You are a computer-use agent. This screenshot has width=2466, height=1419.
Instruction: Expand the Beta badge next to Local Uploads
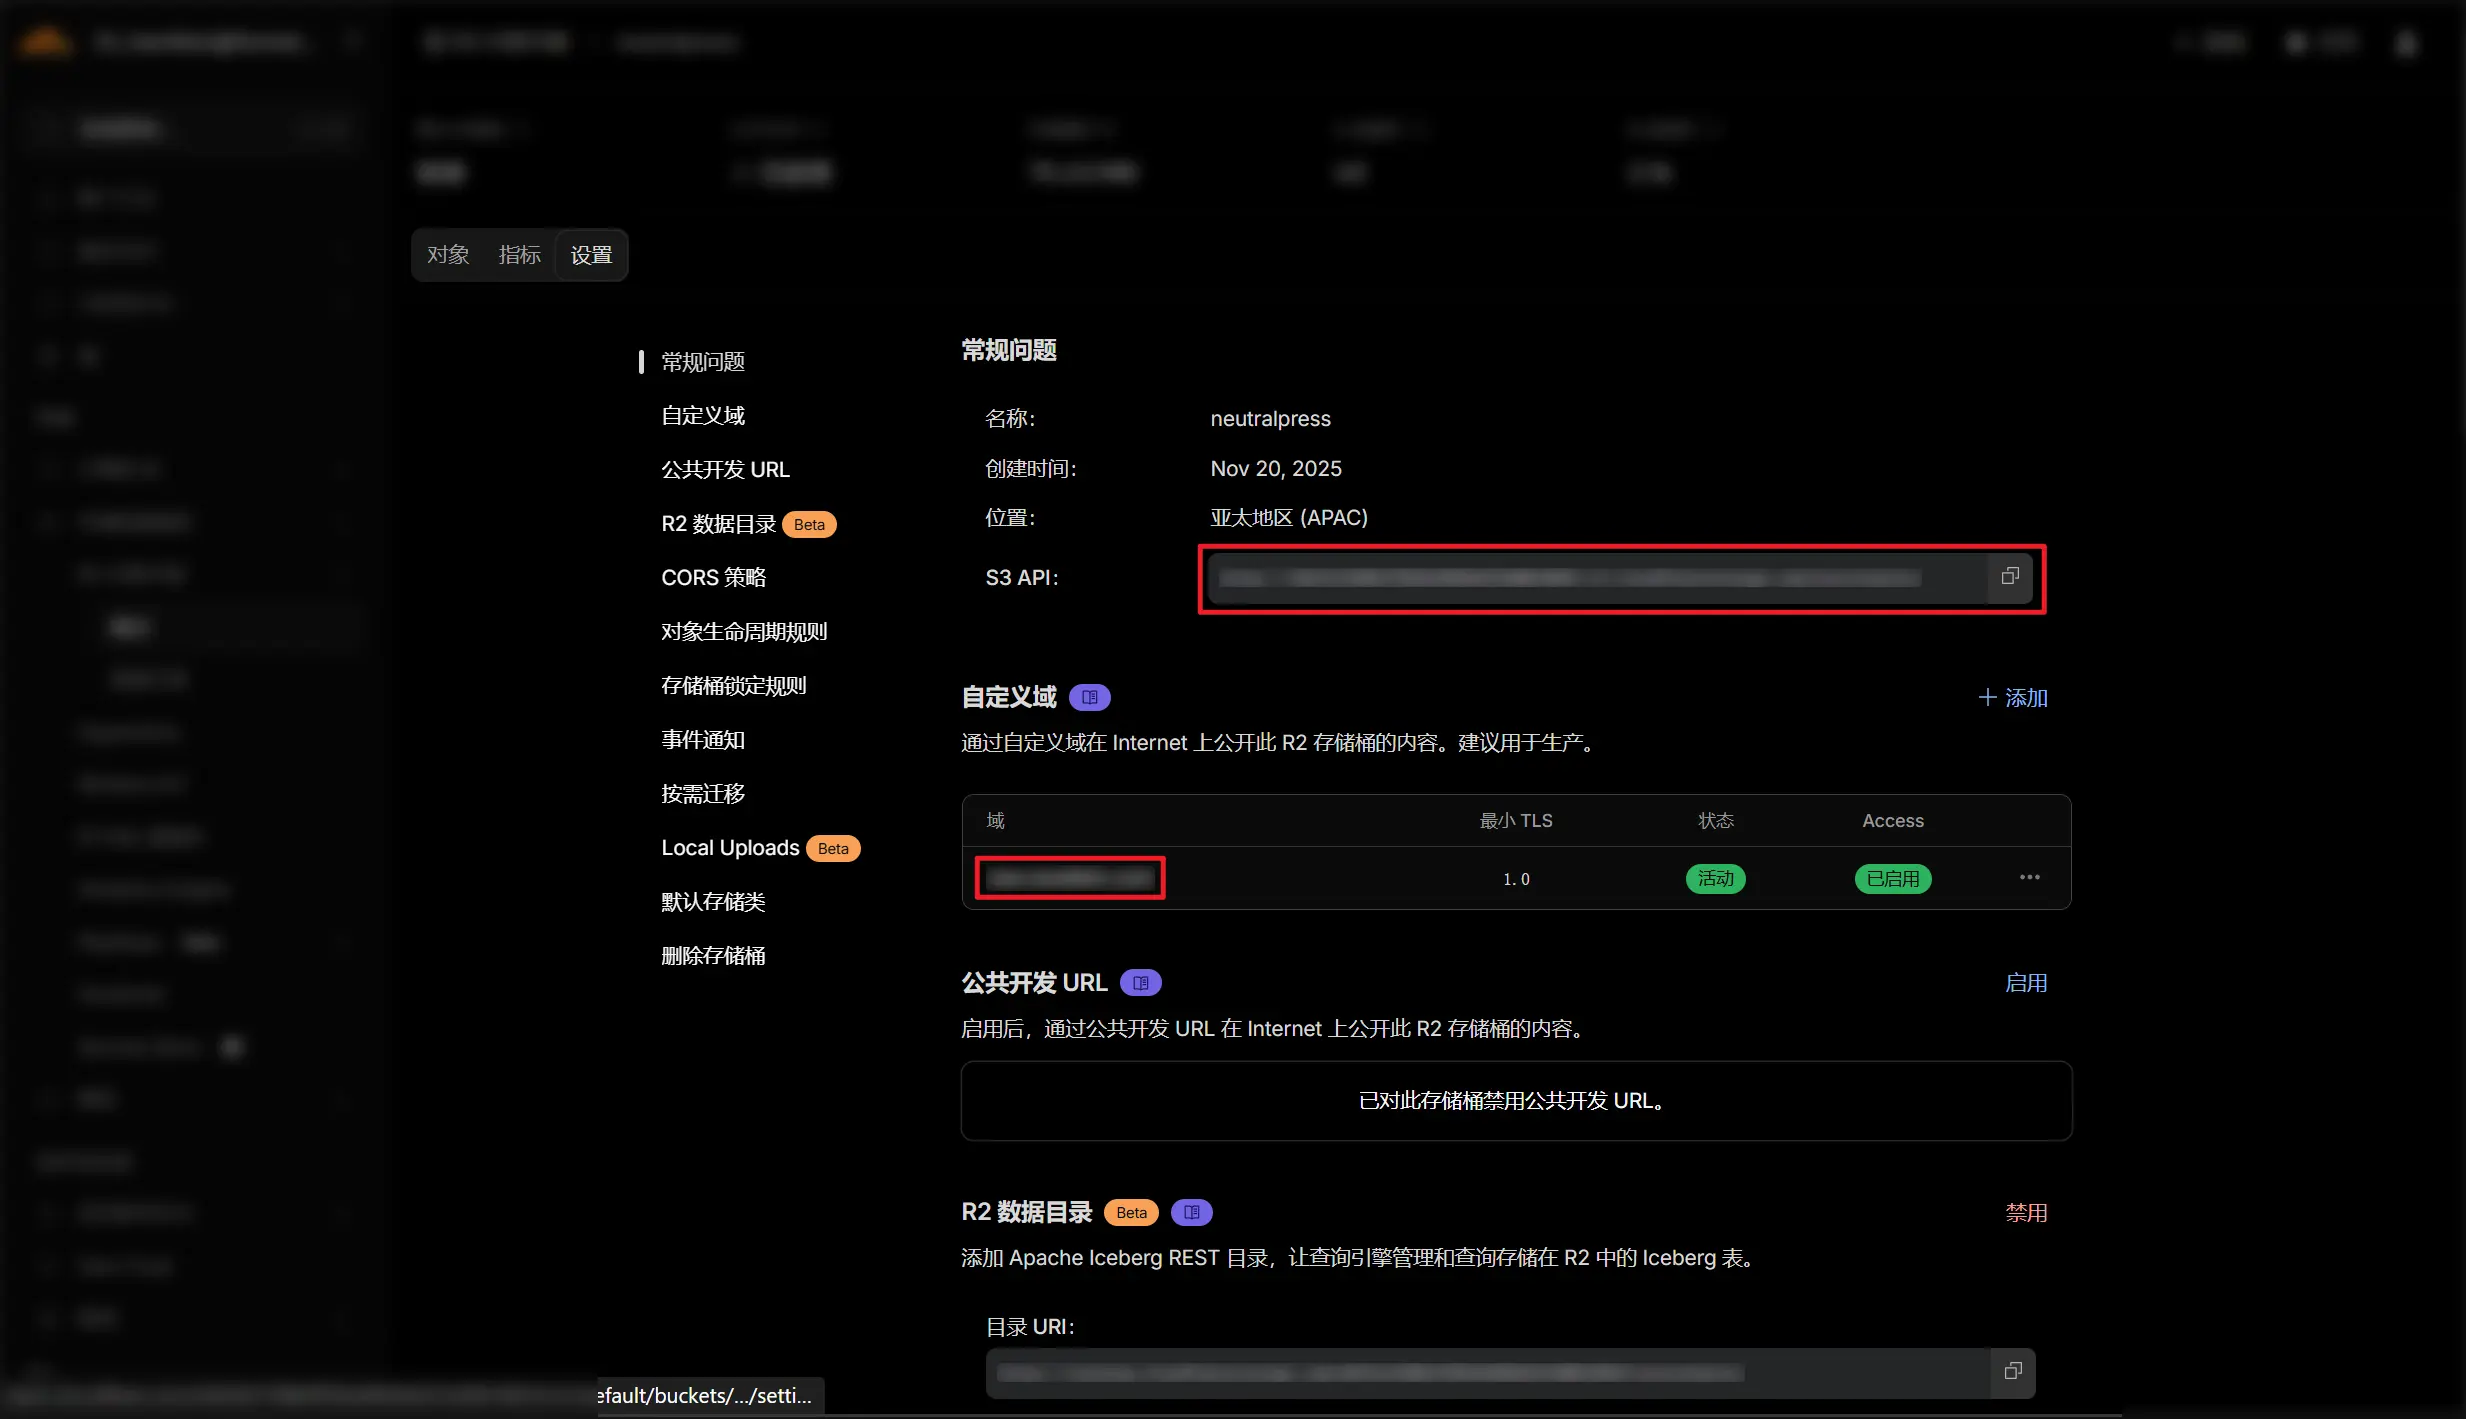point(832,847)
